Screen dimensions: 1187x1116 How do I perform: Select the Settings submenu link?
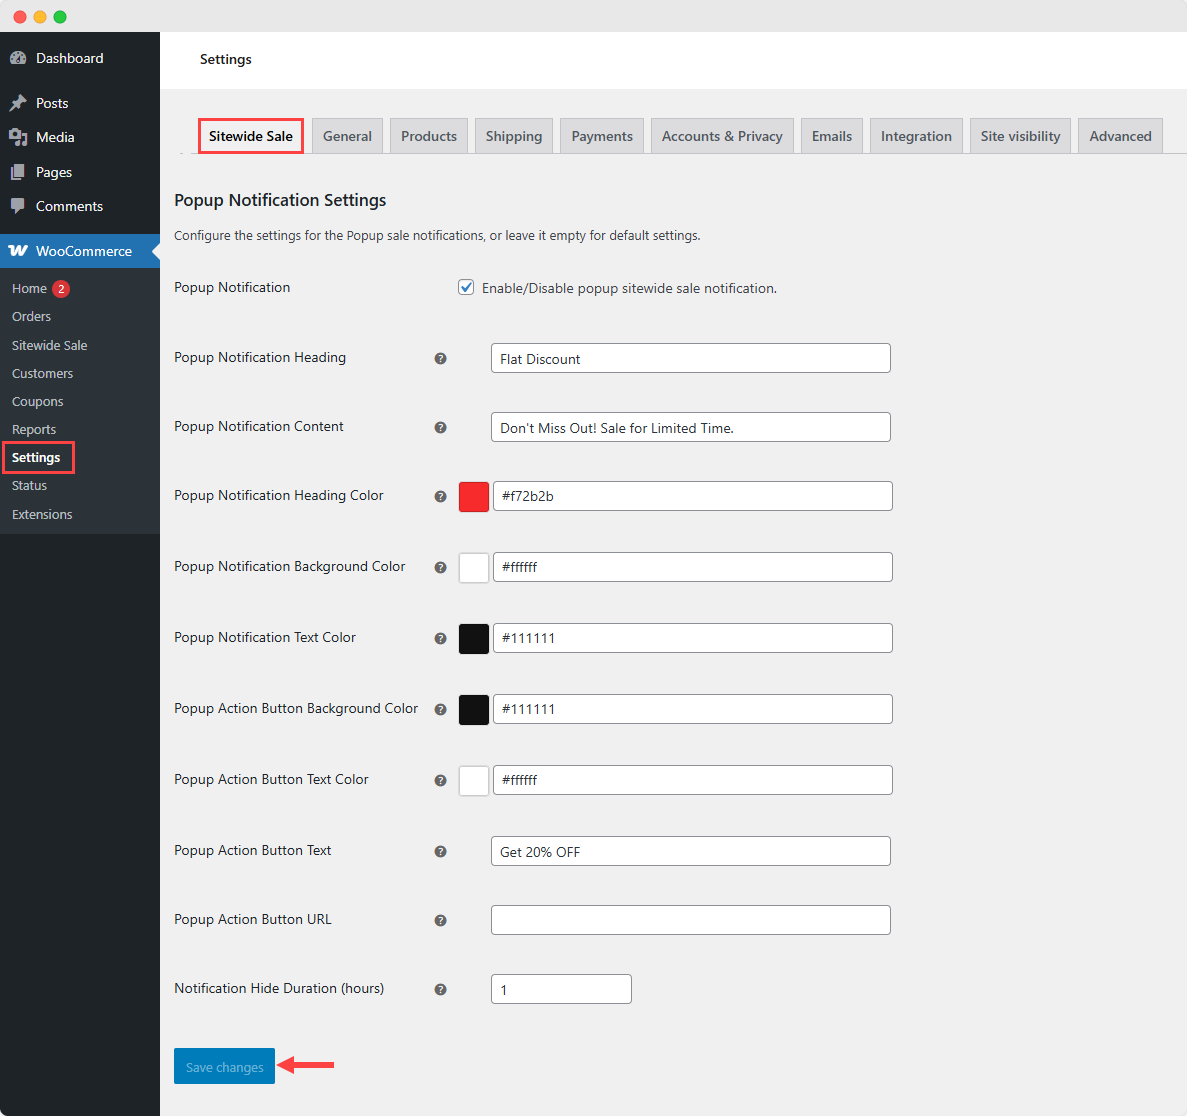click(36, 457)
